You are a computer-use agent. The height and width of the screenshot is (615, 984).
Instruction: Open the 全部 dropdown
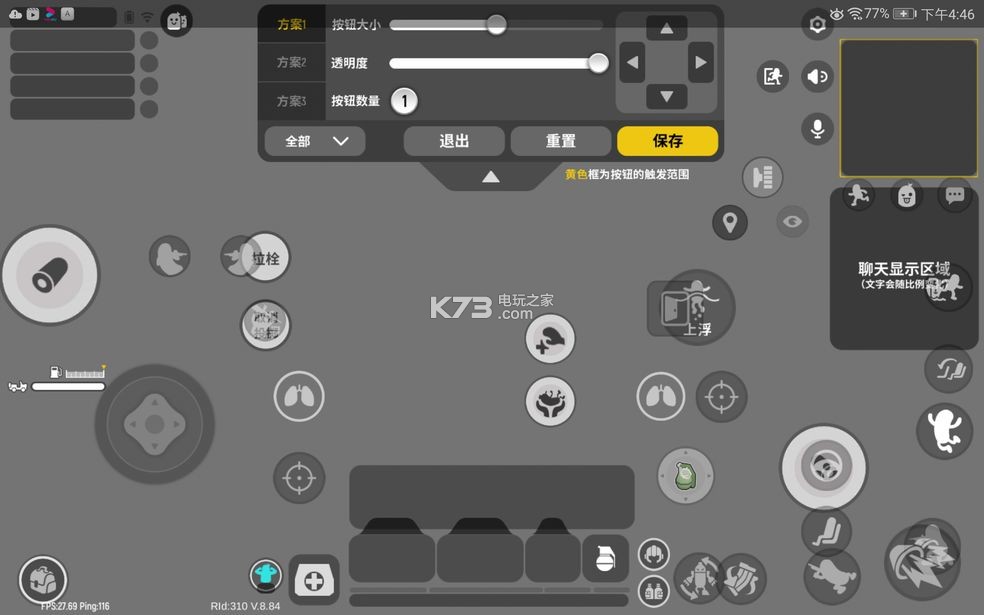click(x=315, y=141)
